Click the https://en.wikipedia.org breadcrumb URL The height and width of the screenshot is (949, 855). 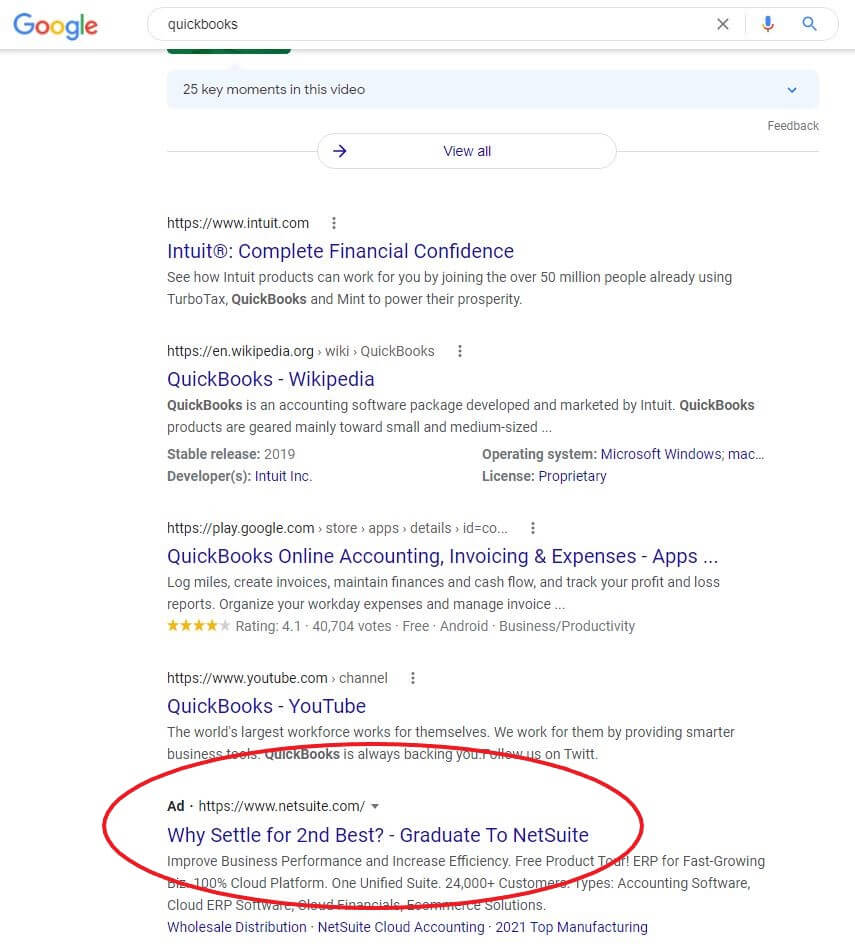pos(301,351)
